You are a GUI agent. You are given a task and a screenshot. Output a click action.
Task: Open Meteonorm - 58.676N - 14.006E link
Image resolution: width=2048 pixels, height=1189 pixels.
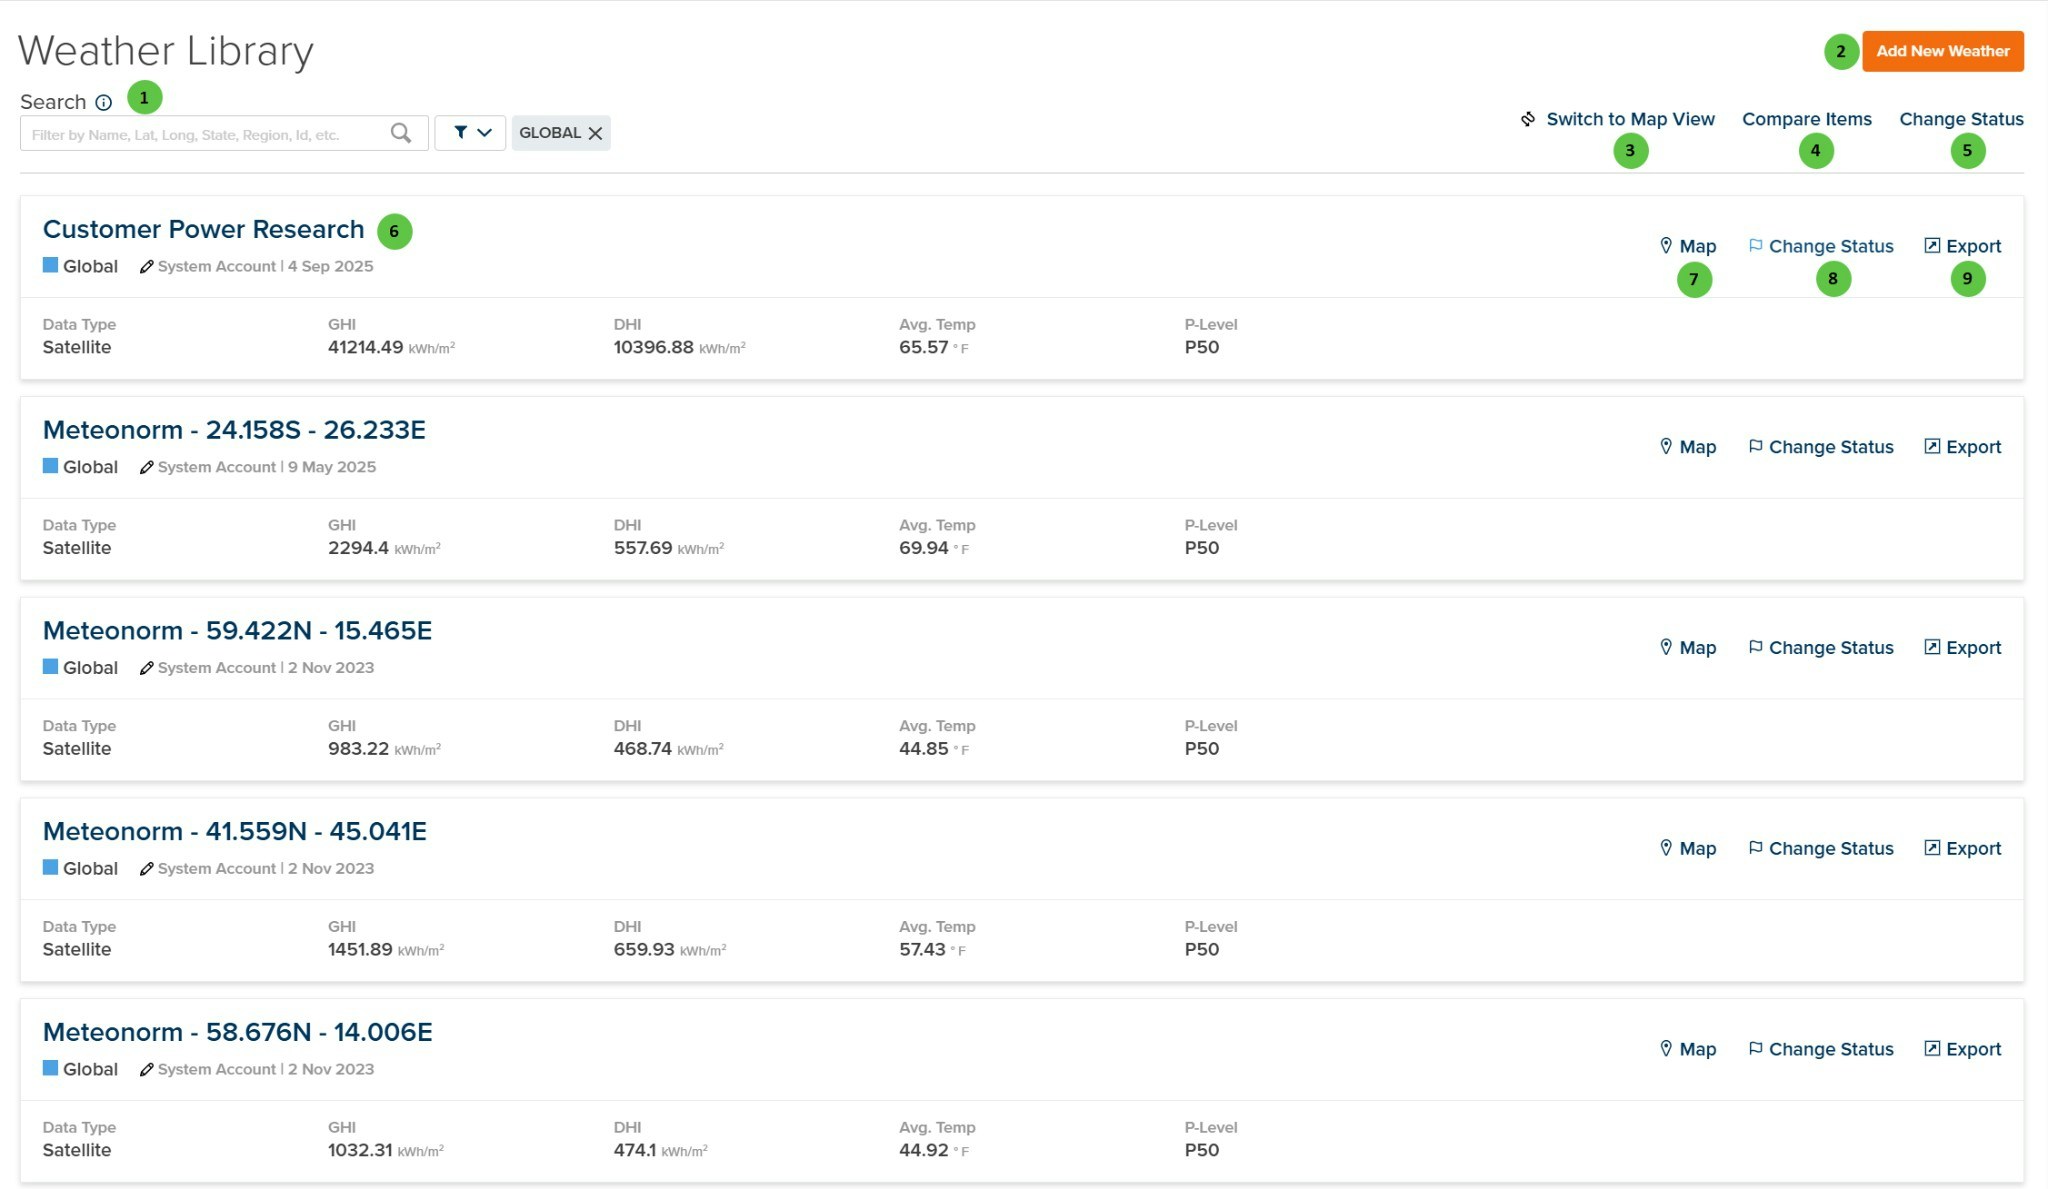tap(237, 1032)
